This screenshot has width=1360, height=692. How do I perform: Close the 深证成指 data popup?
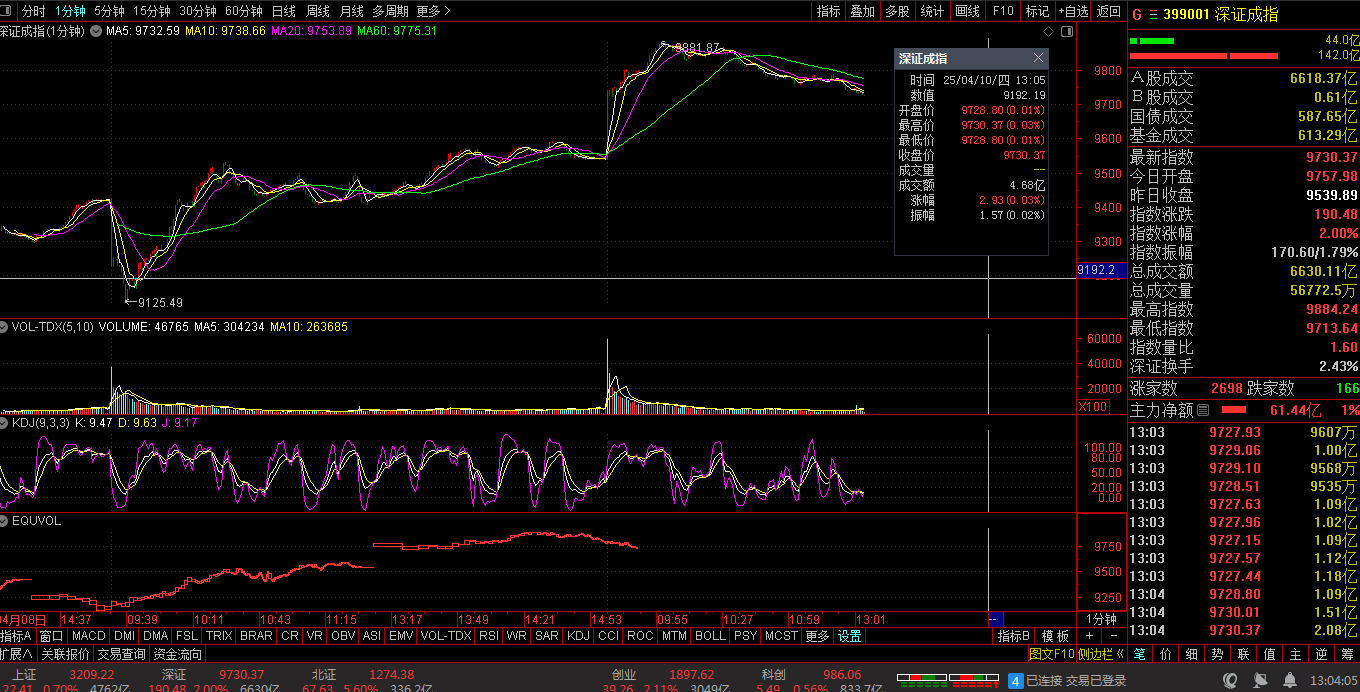1038,58
